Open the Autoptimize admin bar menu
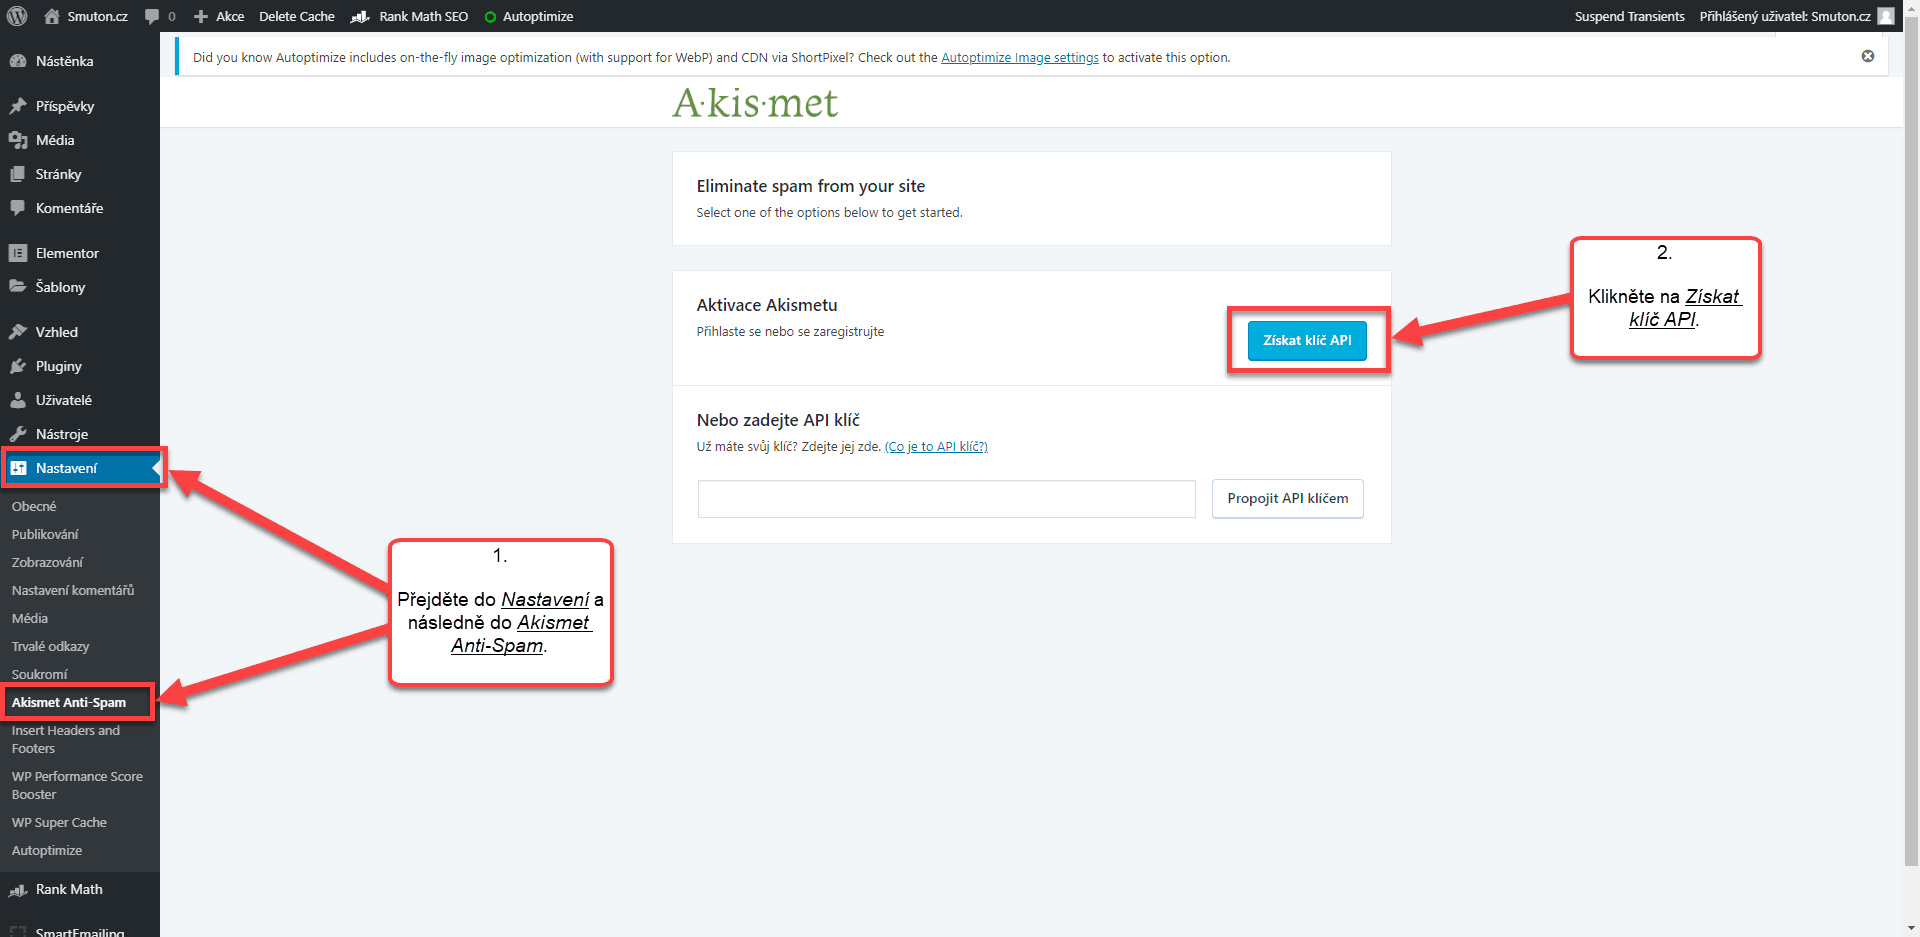This screenshot has width=1920, height=937. [538, 17]
